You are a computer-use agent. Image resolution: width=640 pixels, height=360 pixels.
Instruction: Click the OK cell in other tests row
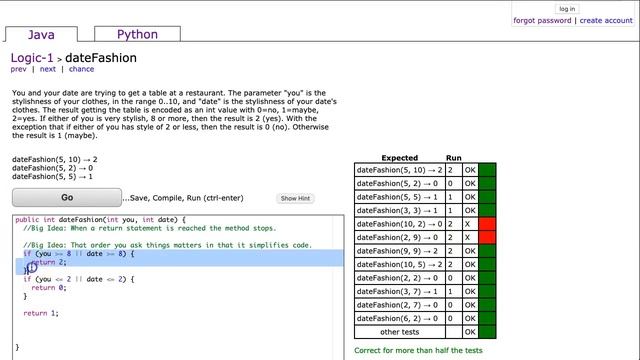470,332
